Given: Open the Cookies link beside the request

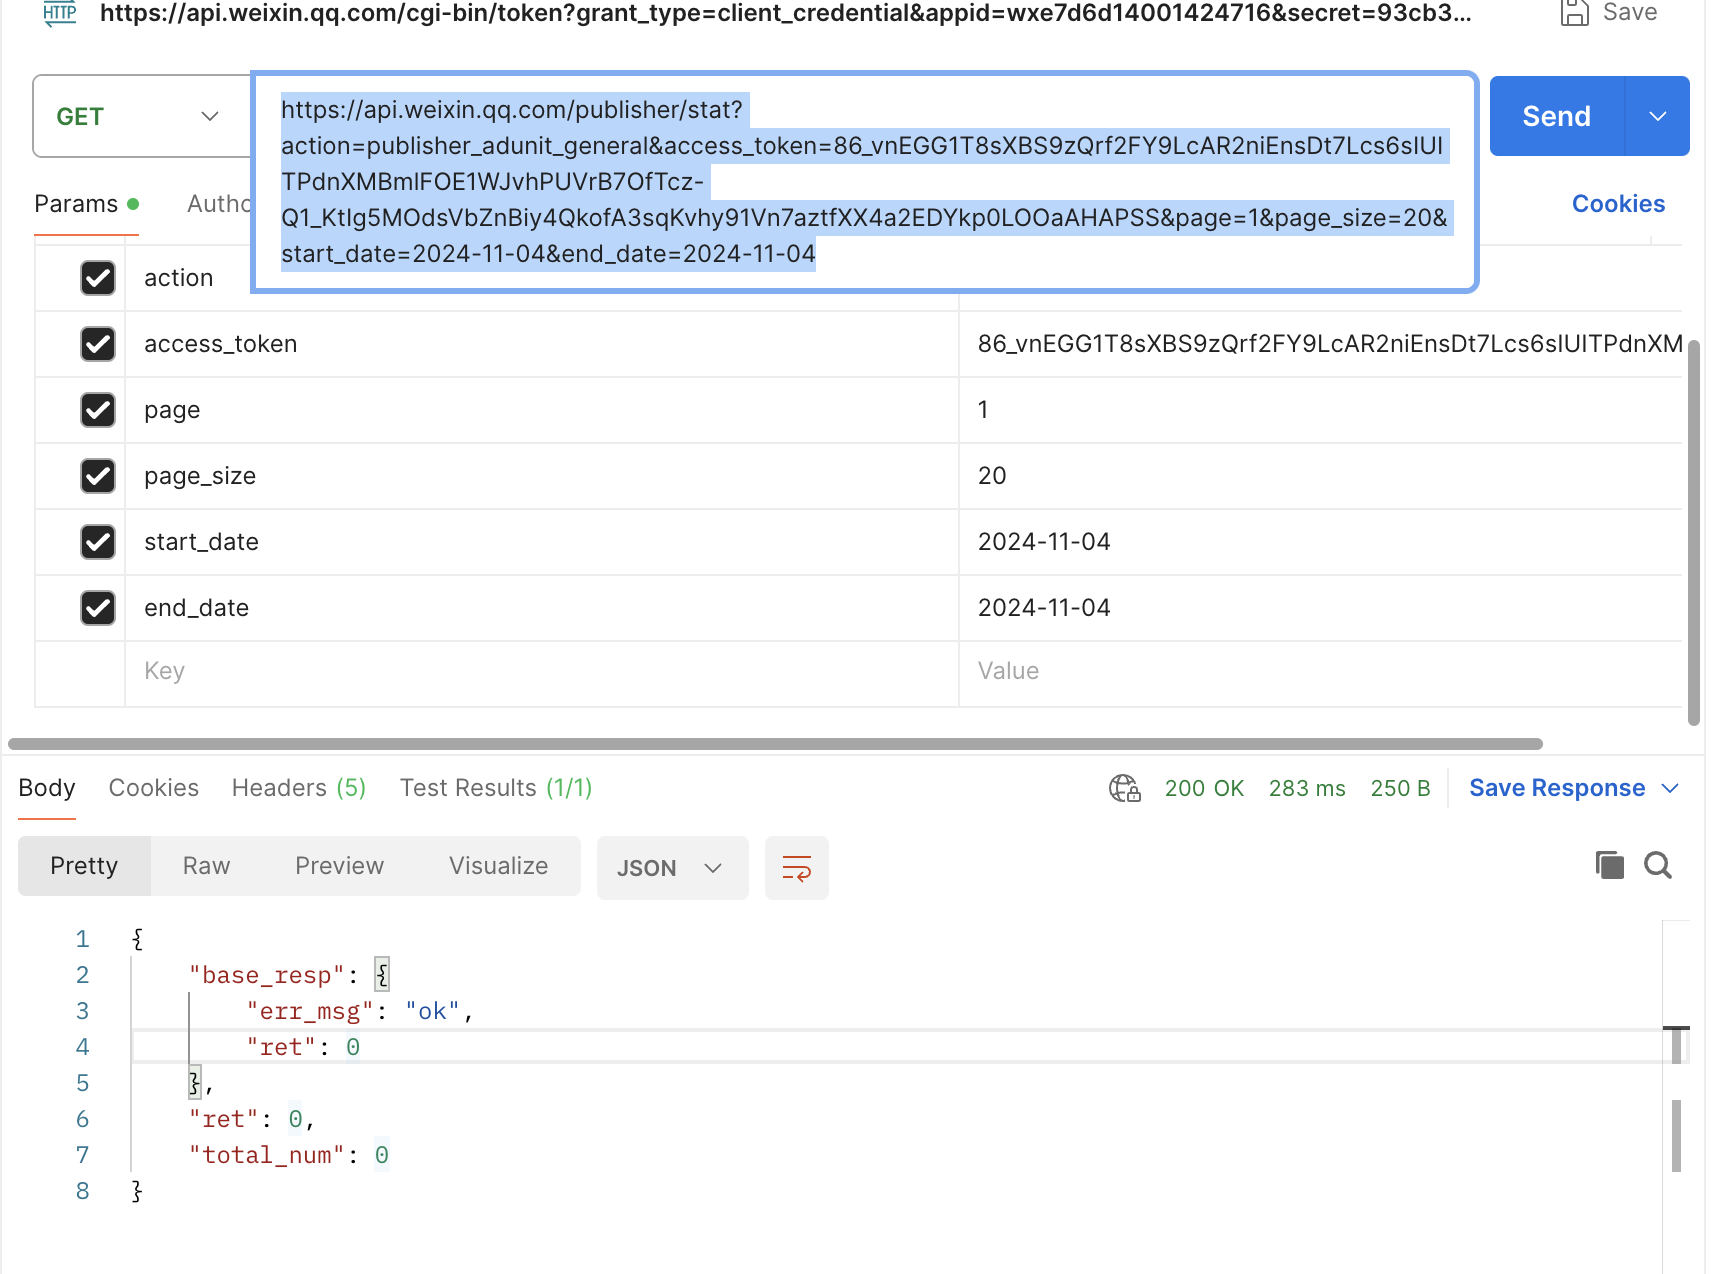Looking at the screenshot, I should click(1619, 204).
